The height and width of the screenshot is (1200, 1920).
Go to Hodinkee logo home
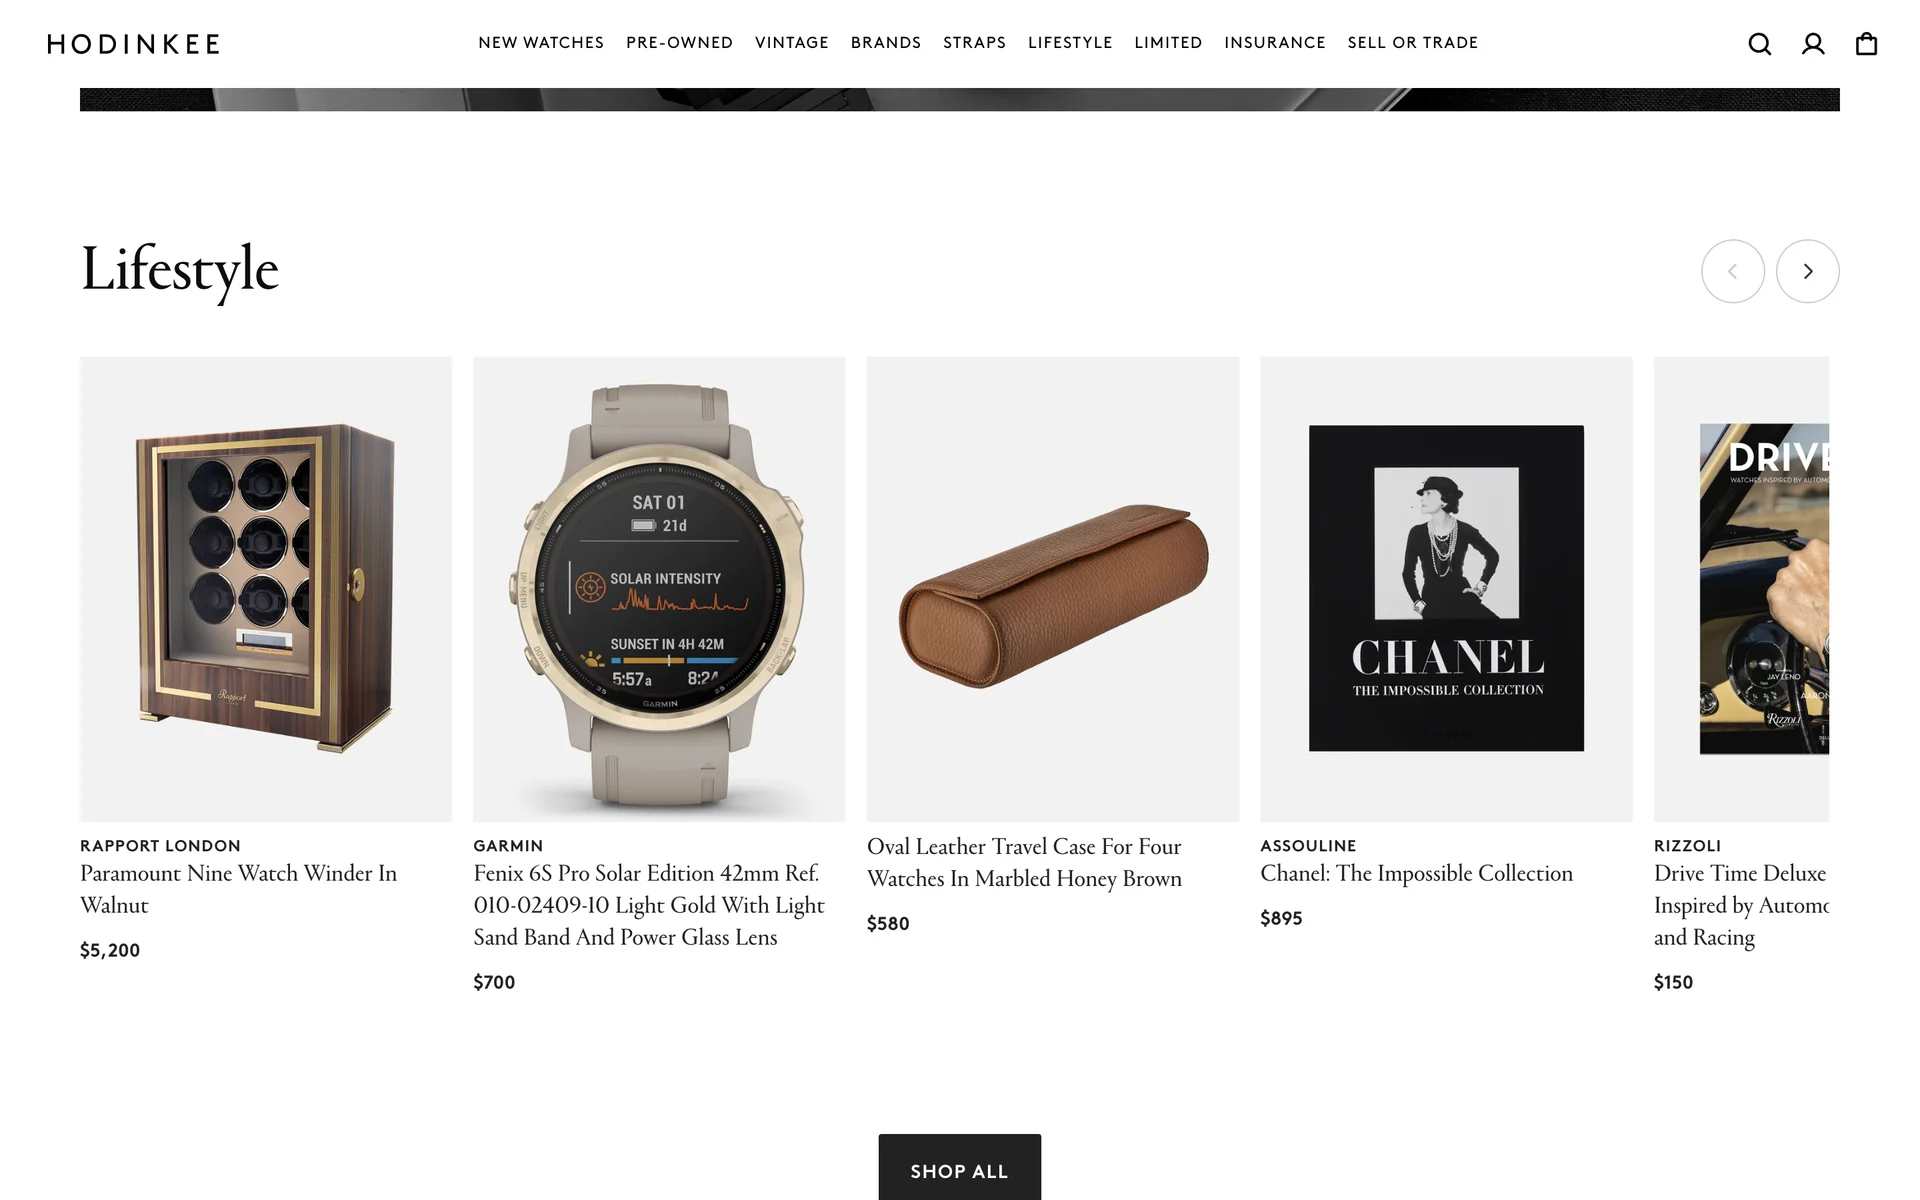click(133, 44)
